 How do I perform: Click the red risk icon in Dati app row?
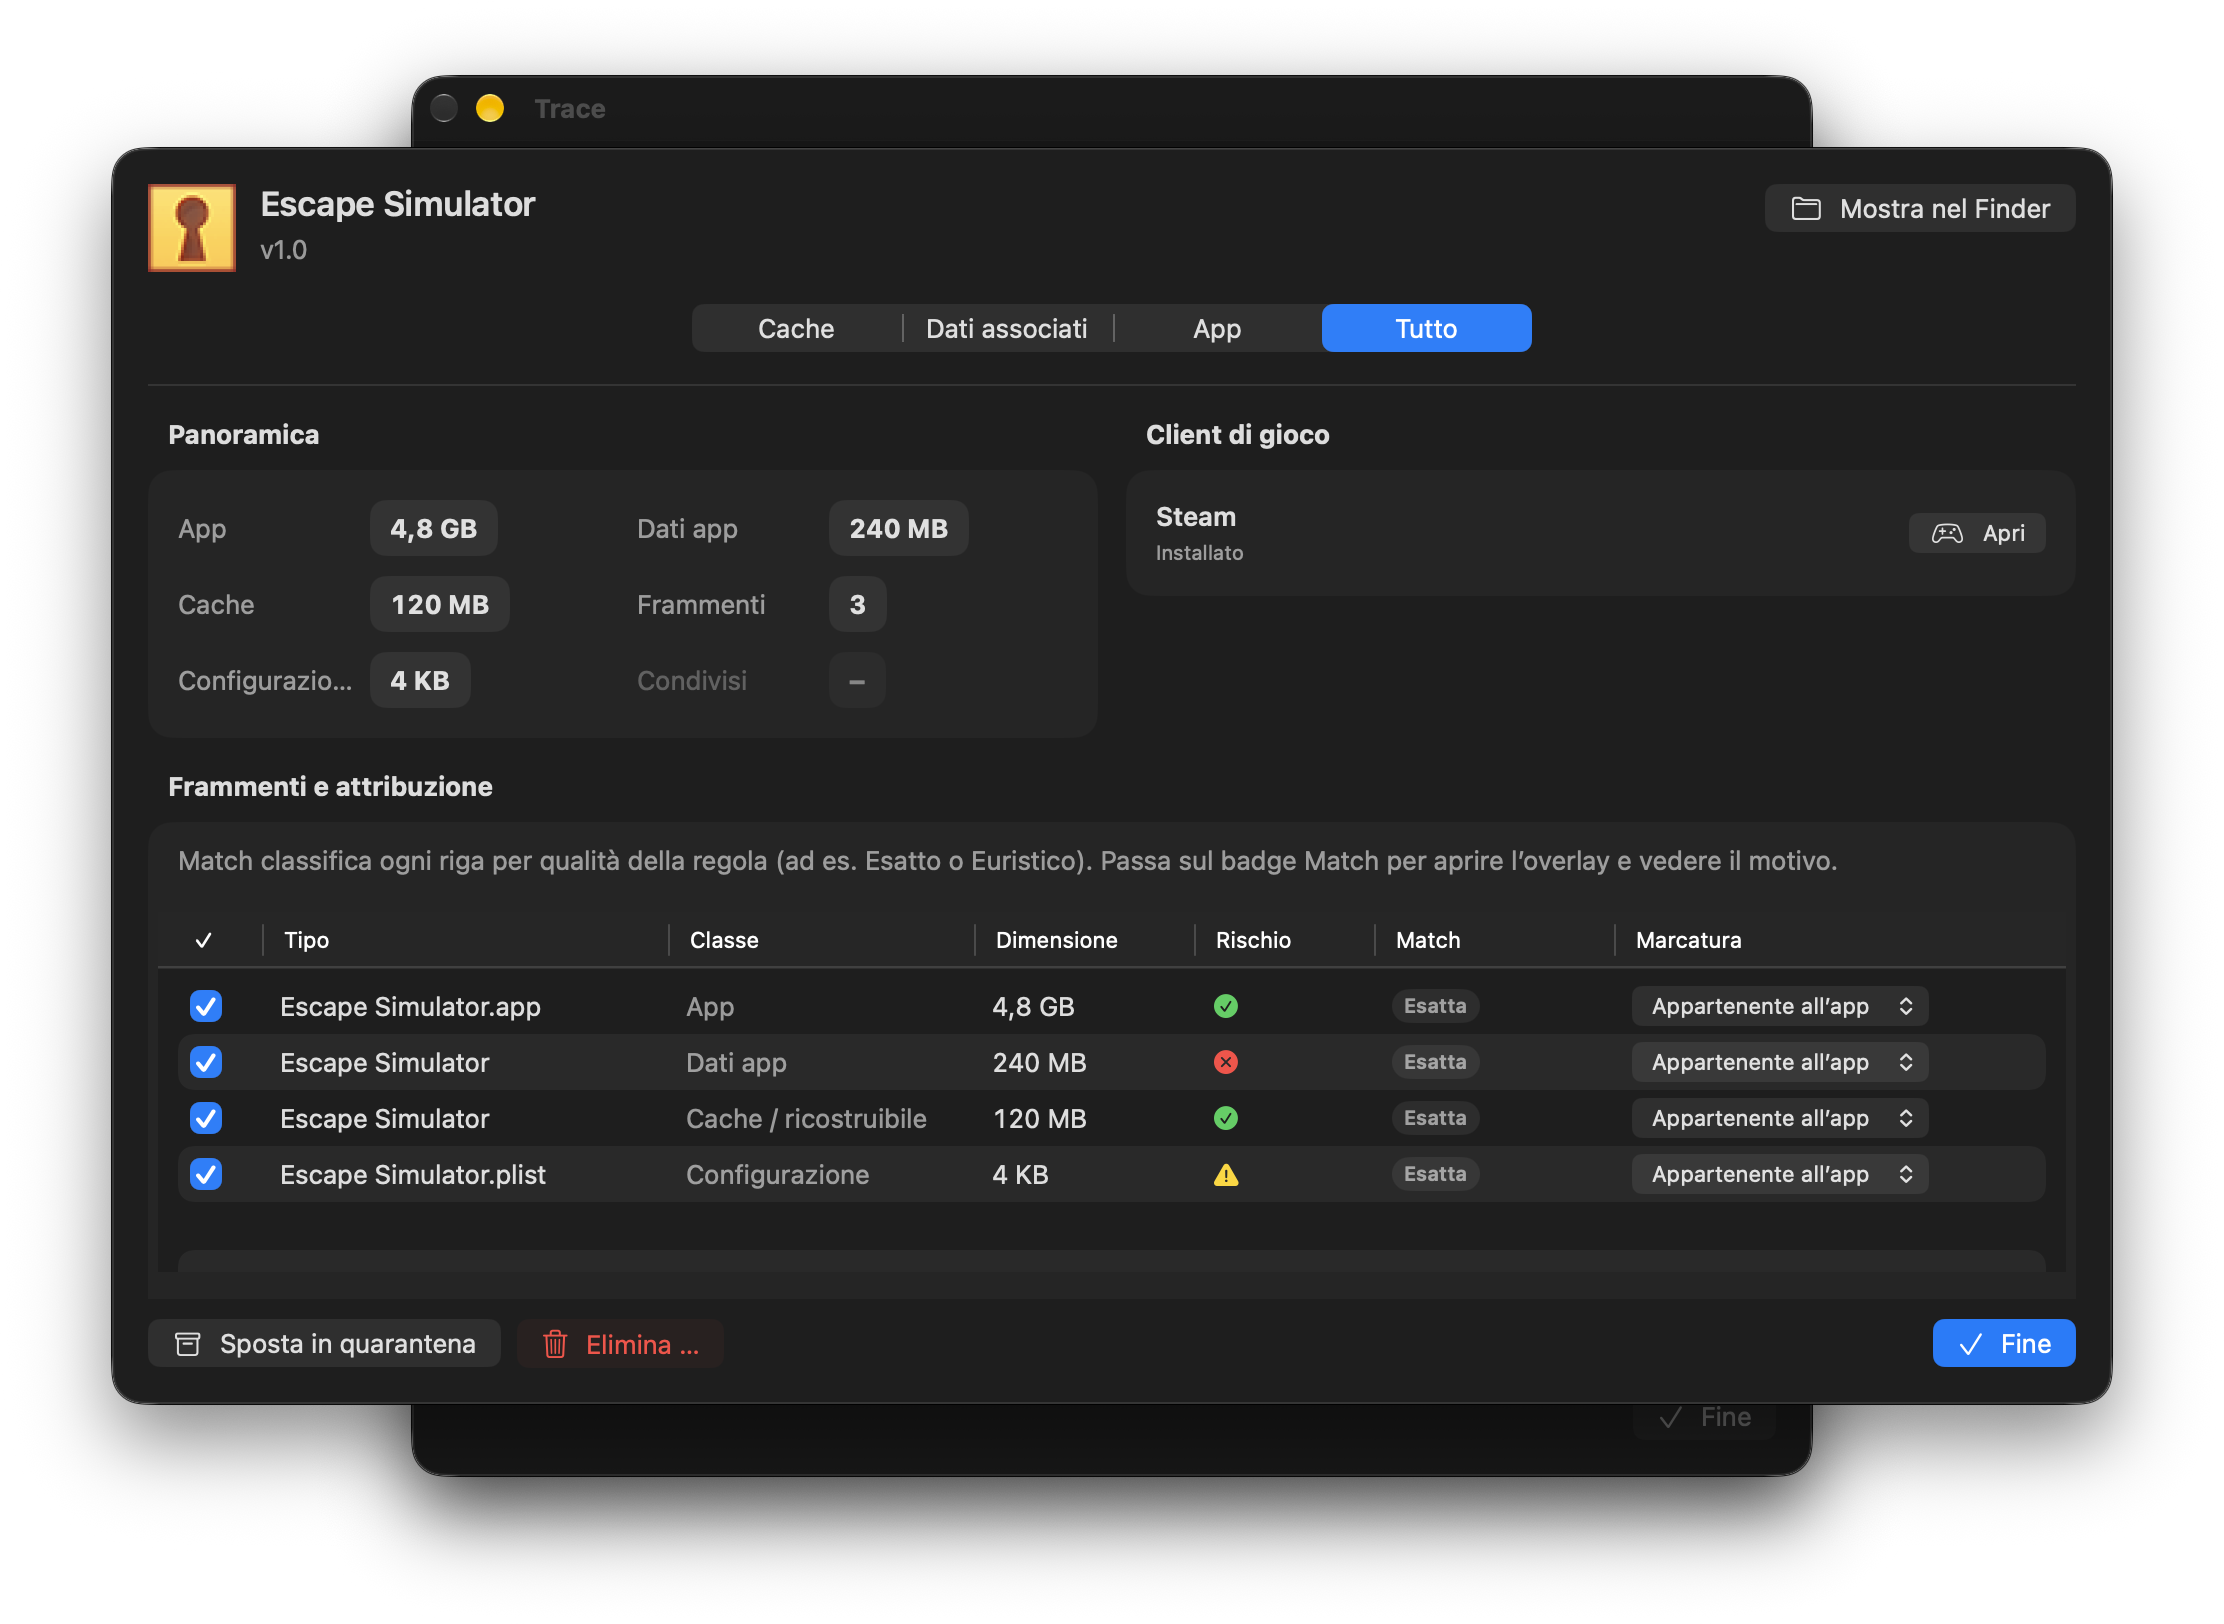click(1225, 1062)
